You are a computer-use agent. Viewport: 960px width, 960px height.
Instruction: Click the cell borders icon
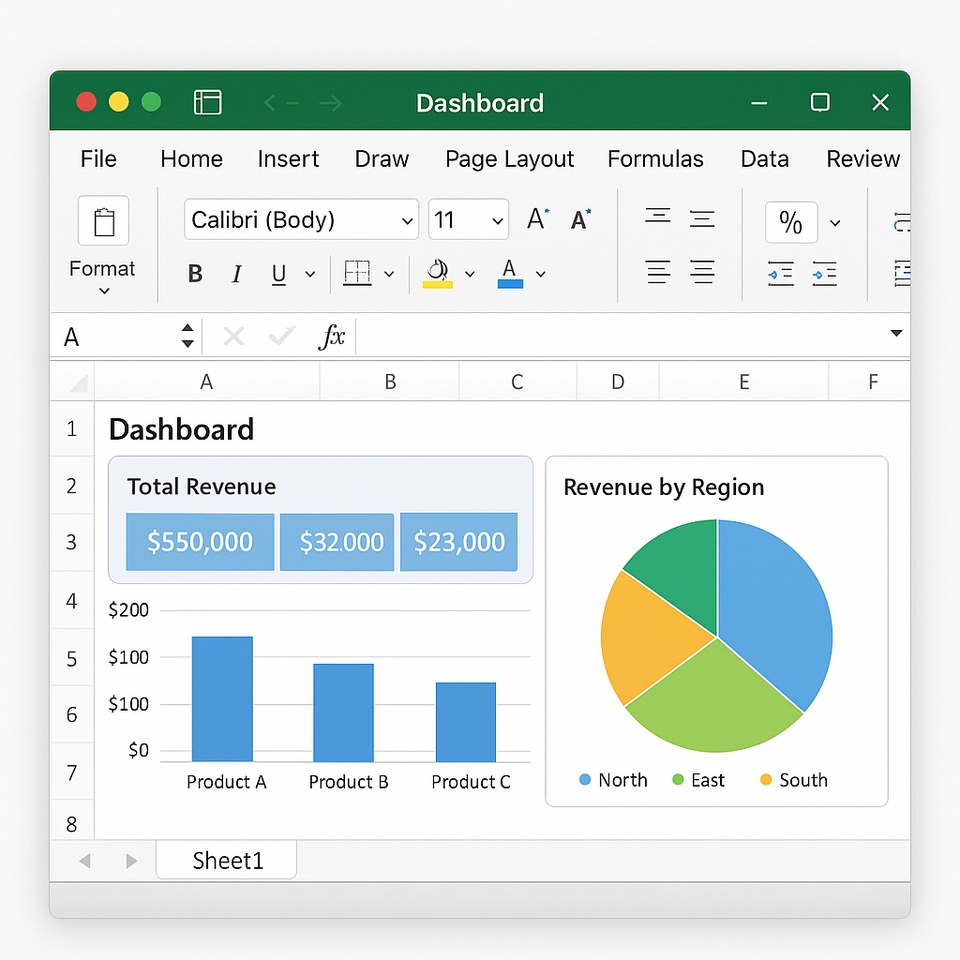pyautogui.click(x=357, y=273)
